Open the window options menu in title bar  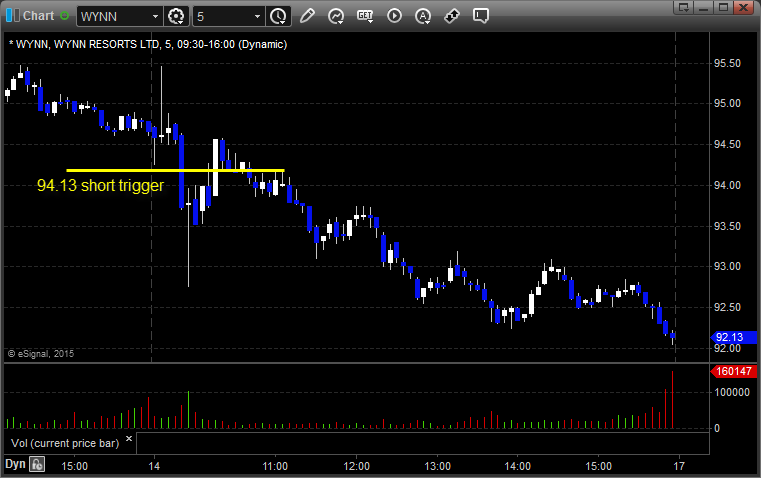click(x=684, y=7)
